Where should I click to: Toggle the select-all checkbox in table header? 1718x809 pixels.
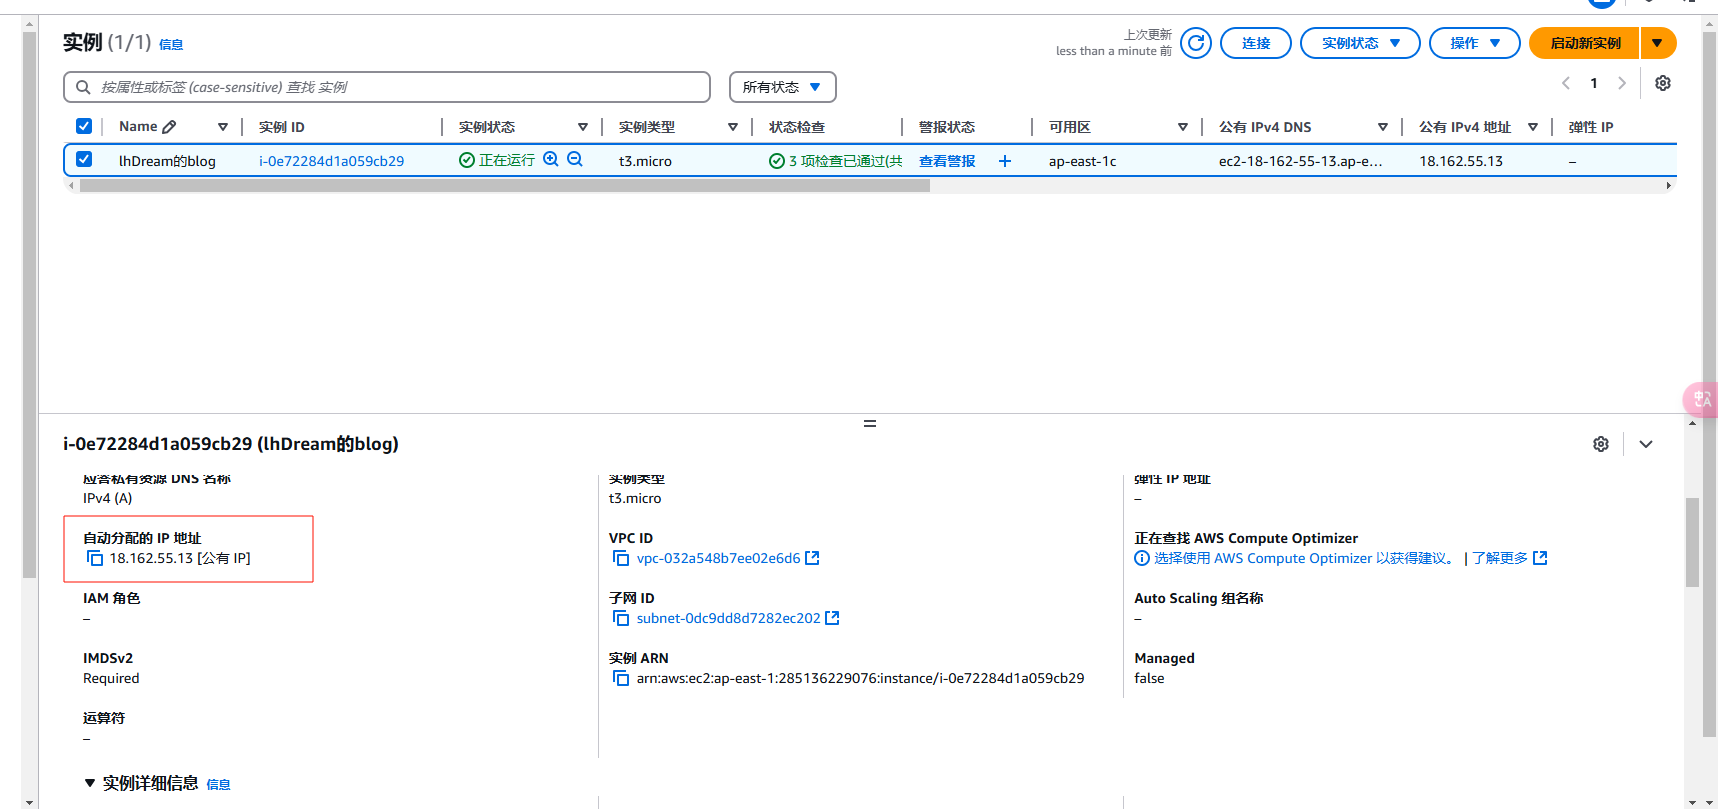pos(84,126)
